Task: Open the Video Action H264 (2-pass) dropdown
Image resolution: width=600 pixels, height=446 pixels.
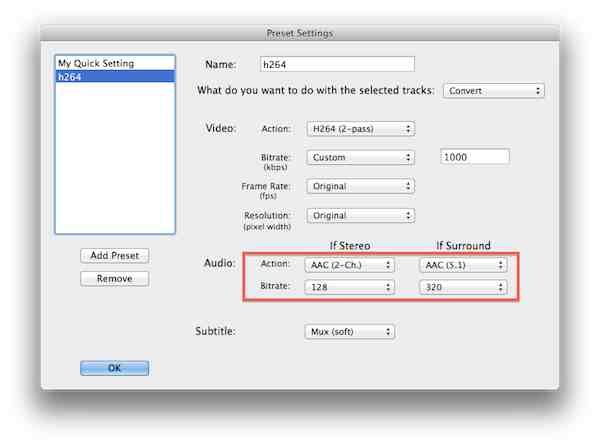Action: tap(360, 129)
